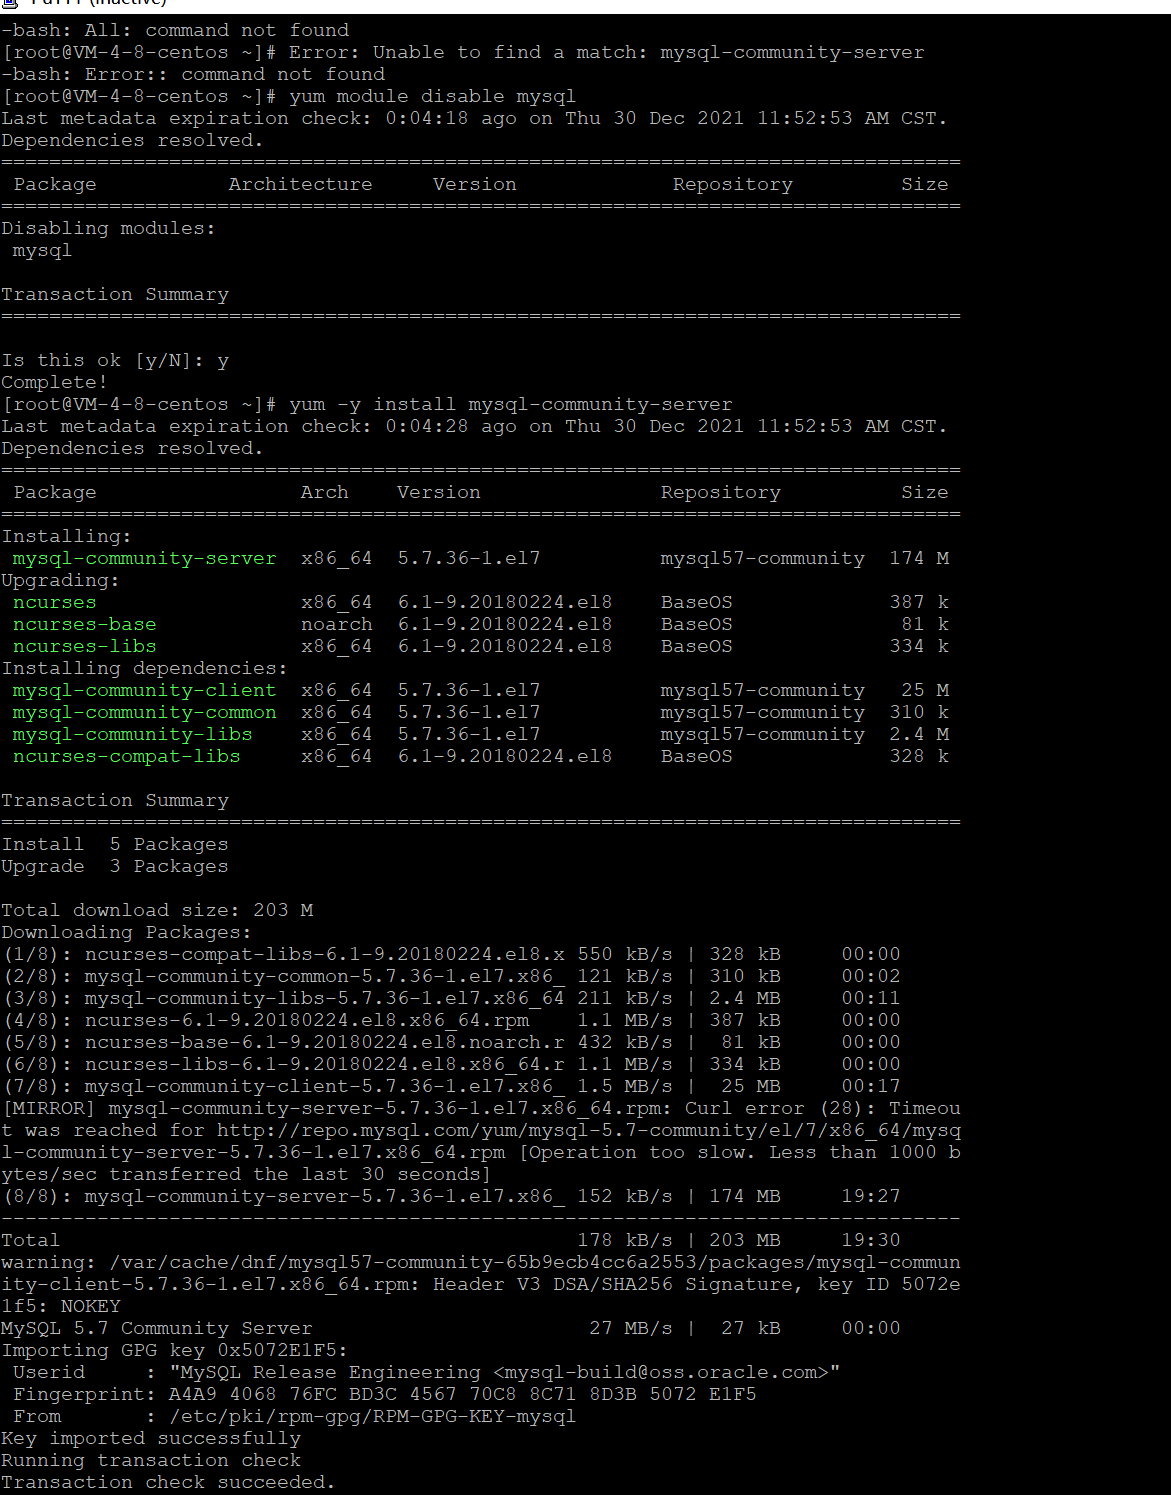The height and width of the screenshot is (1495, 1171).
Task: Click the '-bash: All: command not found' line
Action: [175, 31]
